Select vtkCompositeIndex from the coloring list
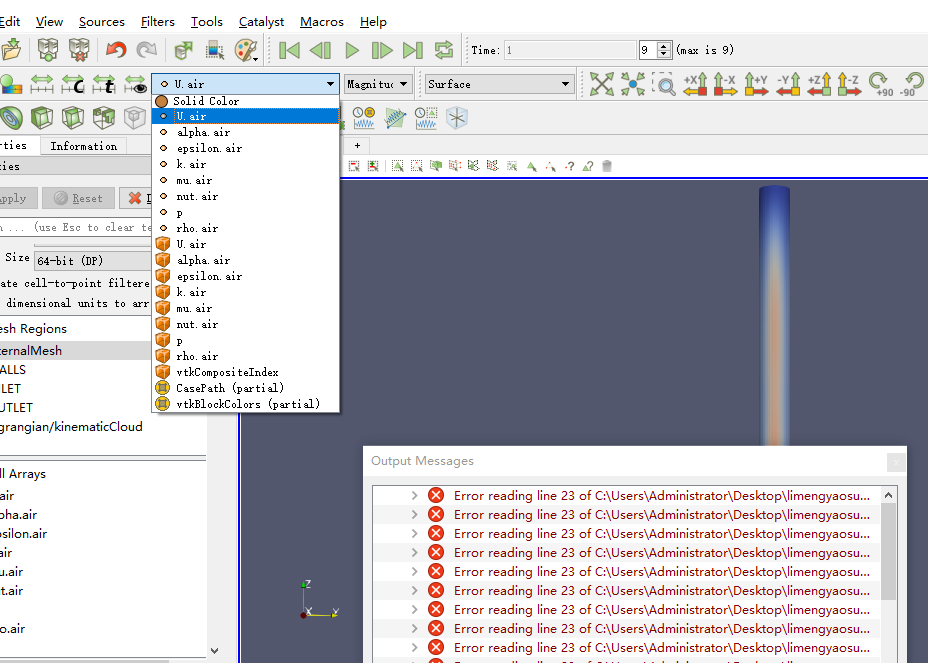 tap(227, 372)
